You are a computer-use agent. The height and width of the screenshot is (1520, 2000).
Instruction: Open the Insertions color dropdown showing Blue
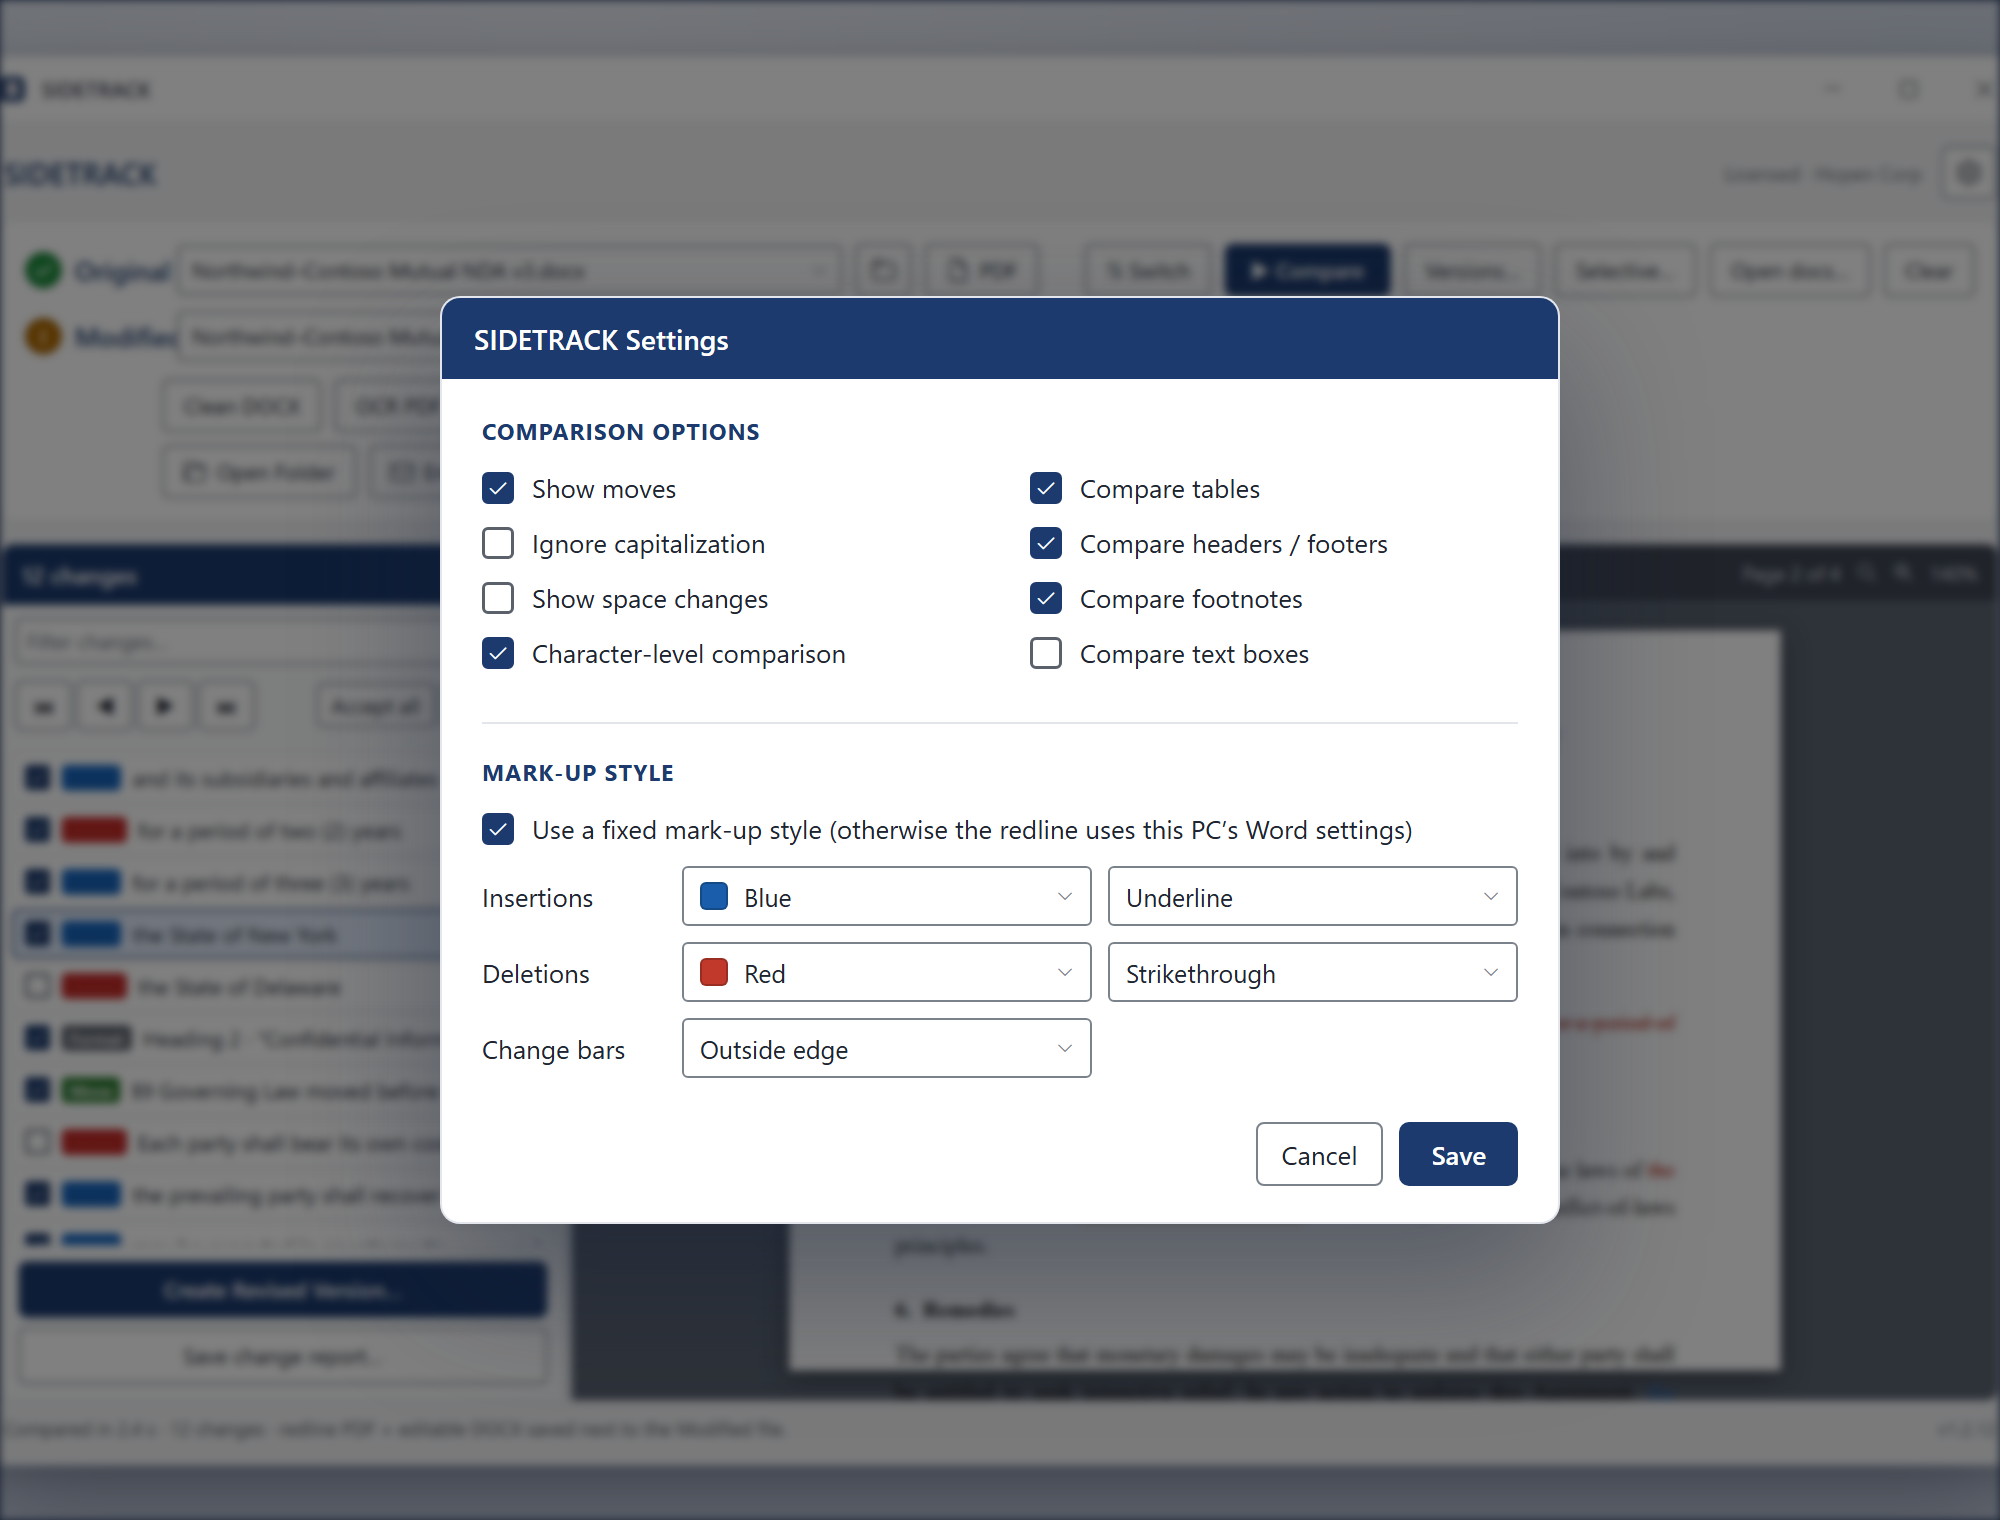[886, 897]
